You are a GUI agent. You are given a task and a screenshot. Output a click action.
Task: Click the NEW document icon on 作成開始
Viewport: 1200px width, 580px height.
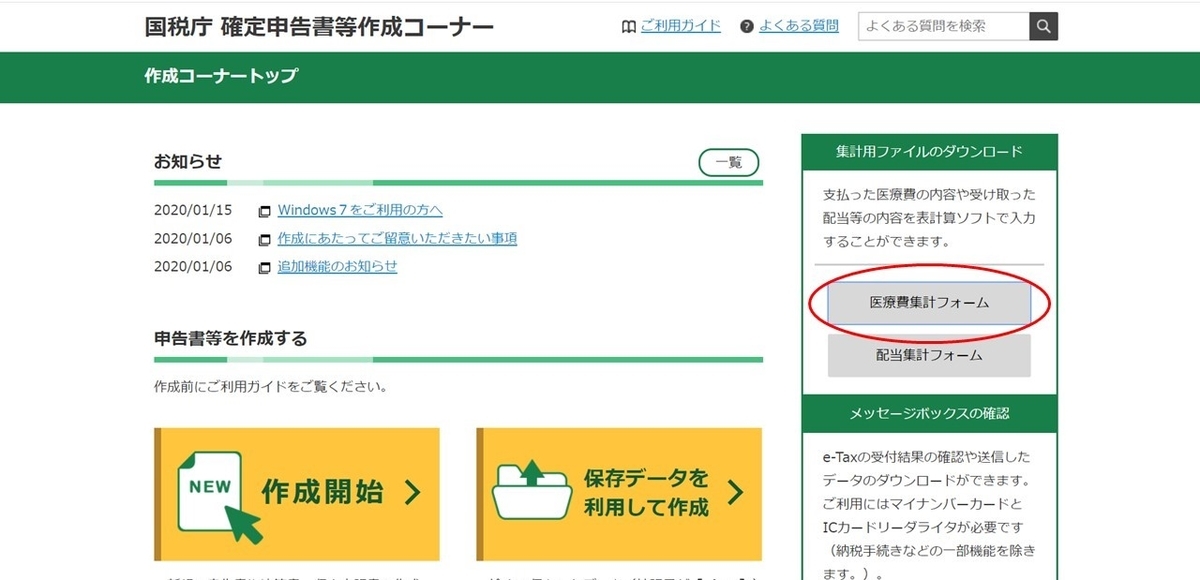(219, 495)
